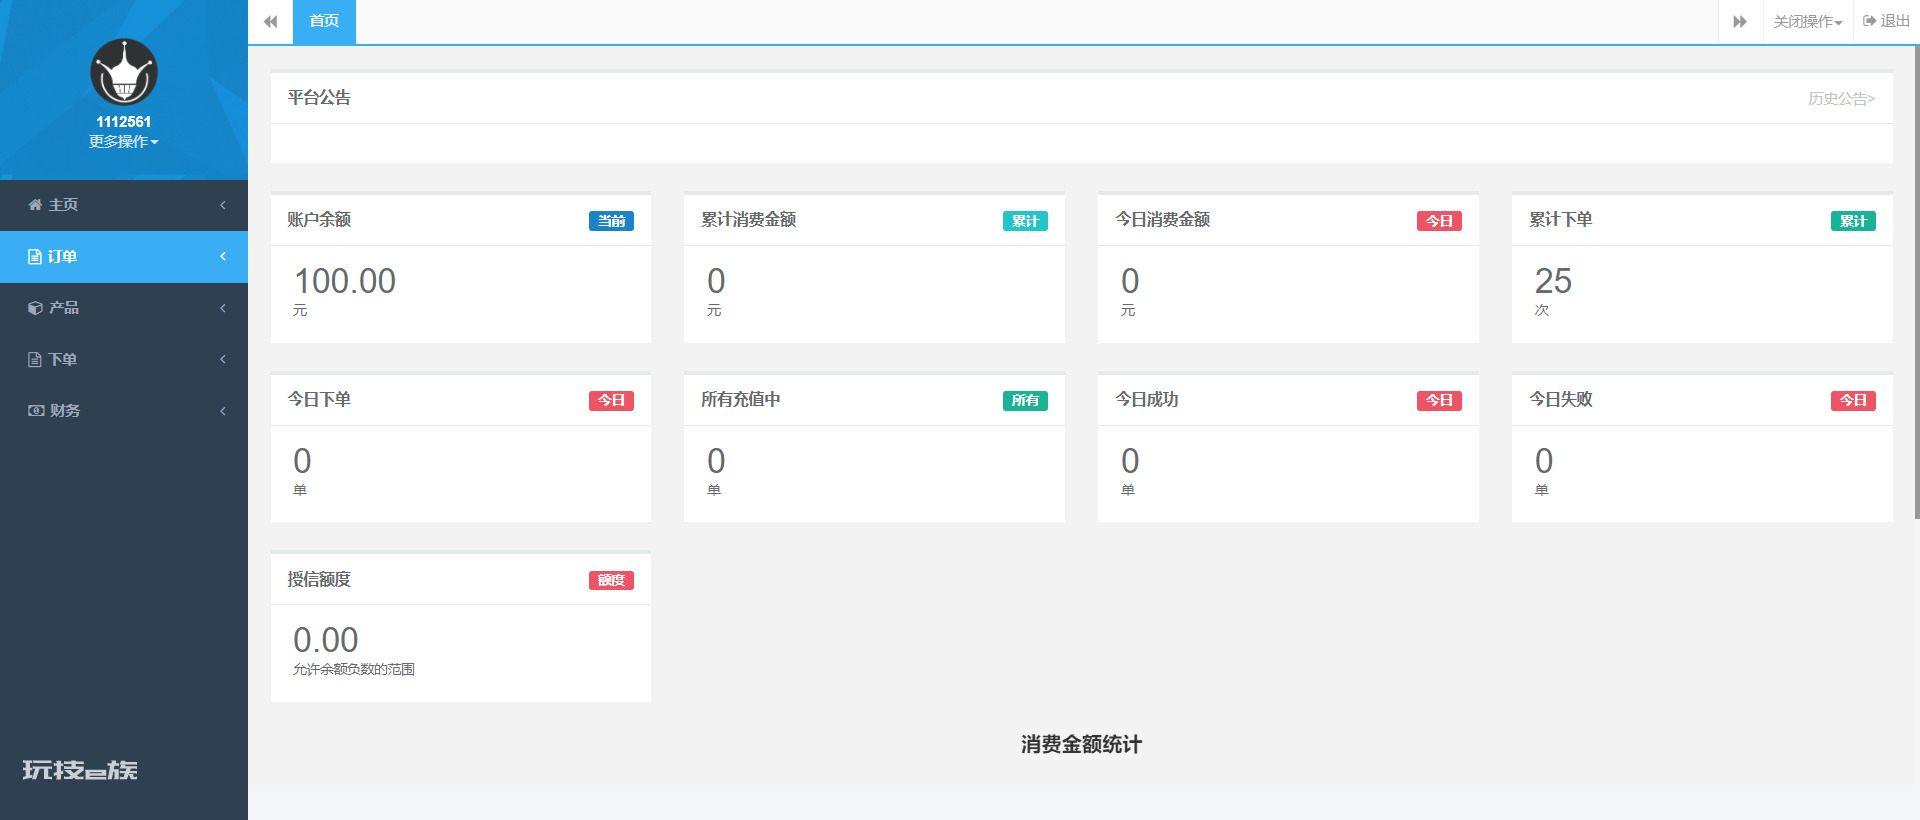1920x820 pixels.
Task: Click the tab scroll-left double arrow
Action: click(270, 21)
